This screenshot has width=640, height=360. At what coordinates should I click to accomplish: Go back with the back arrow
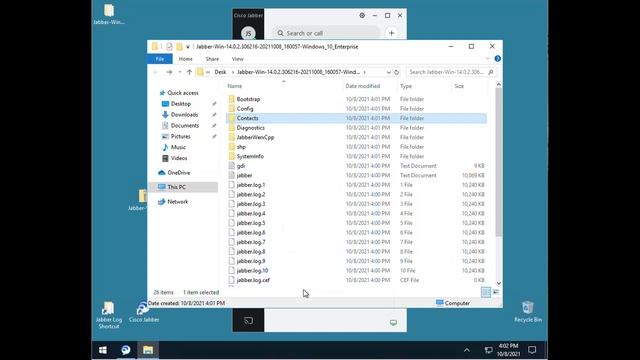point(156,72)
